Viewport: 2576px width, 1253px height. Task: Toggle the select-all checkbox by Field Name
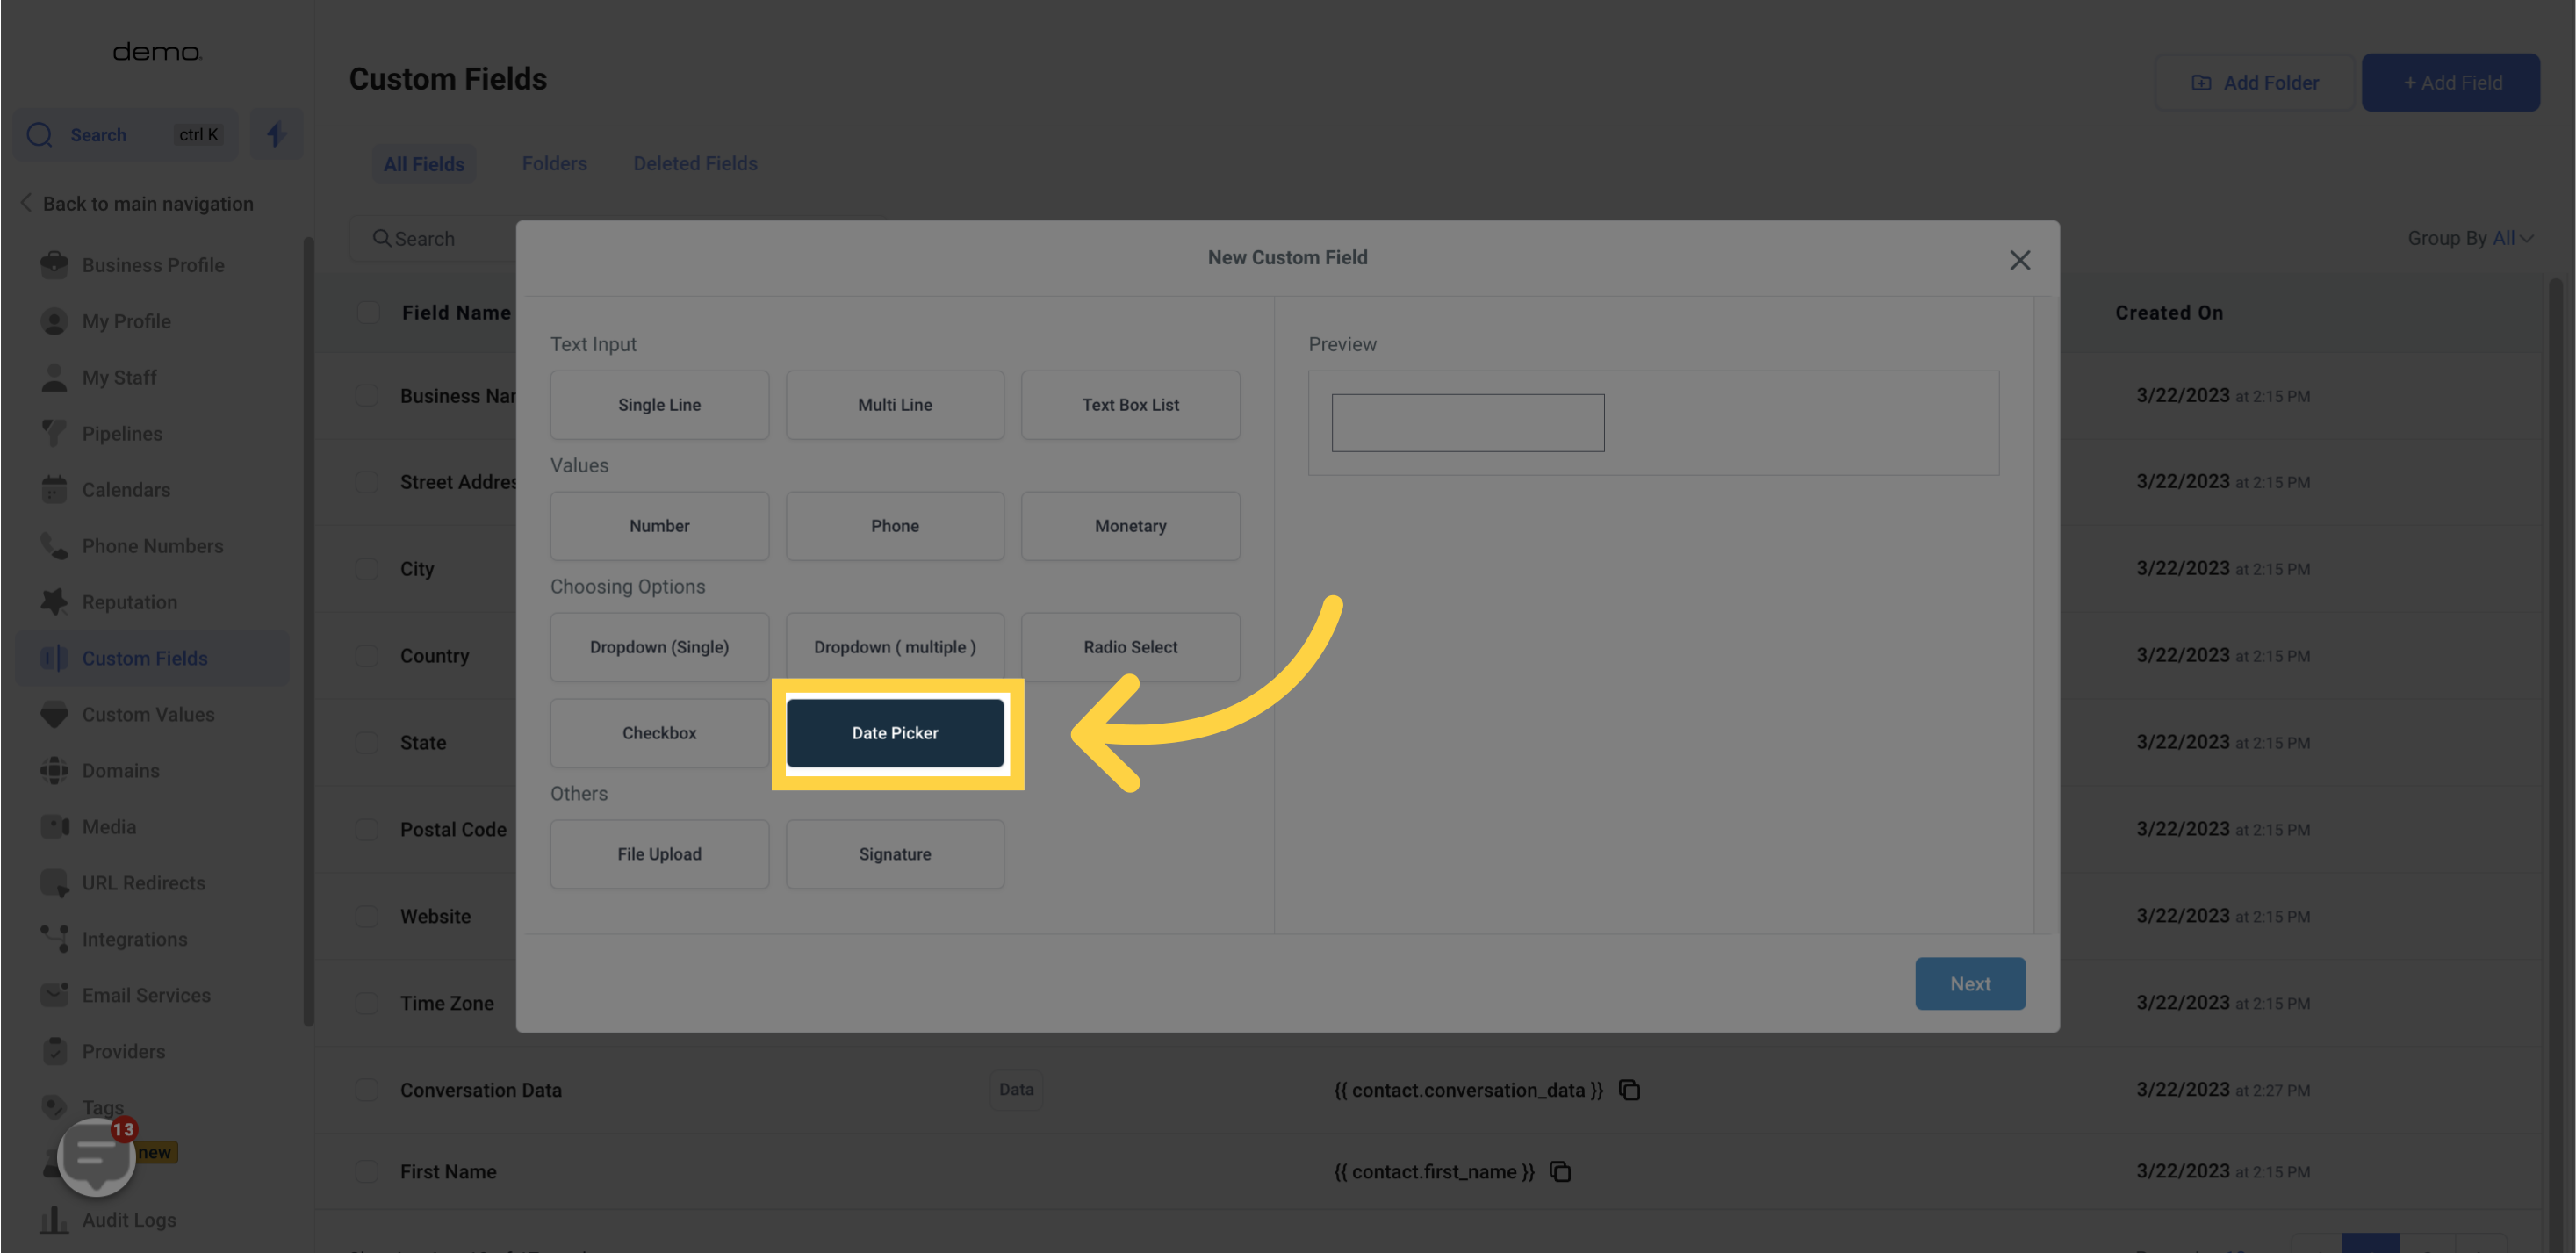pos(368,312)
